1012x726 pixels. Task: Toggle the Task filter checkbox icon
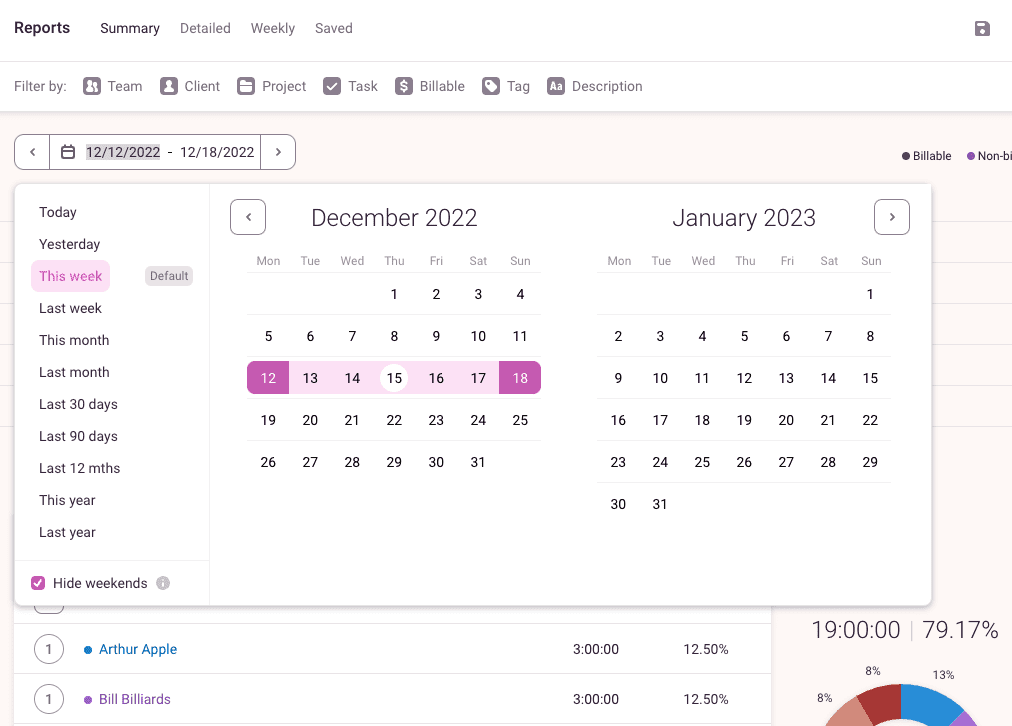coord(332,87)
